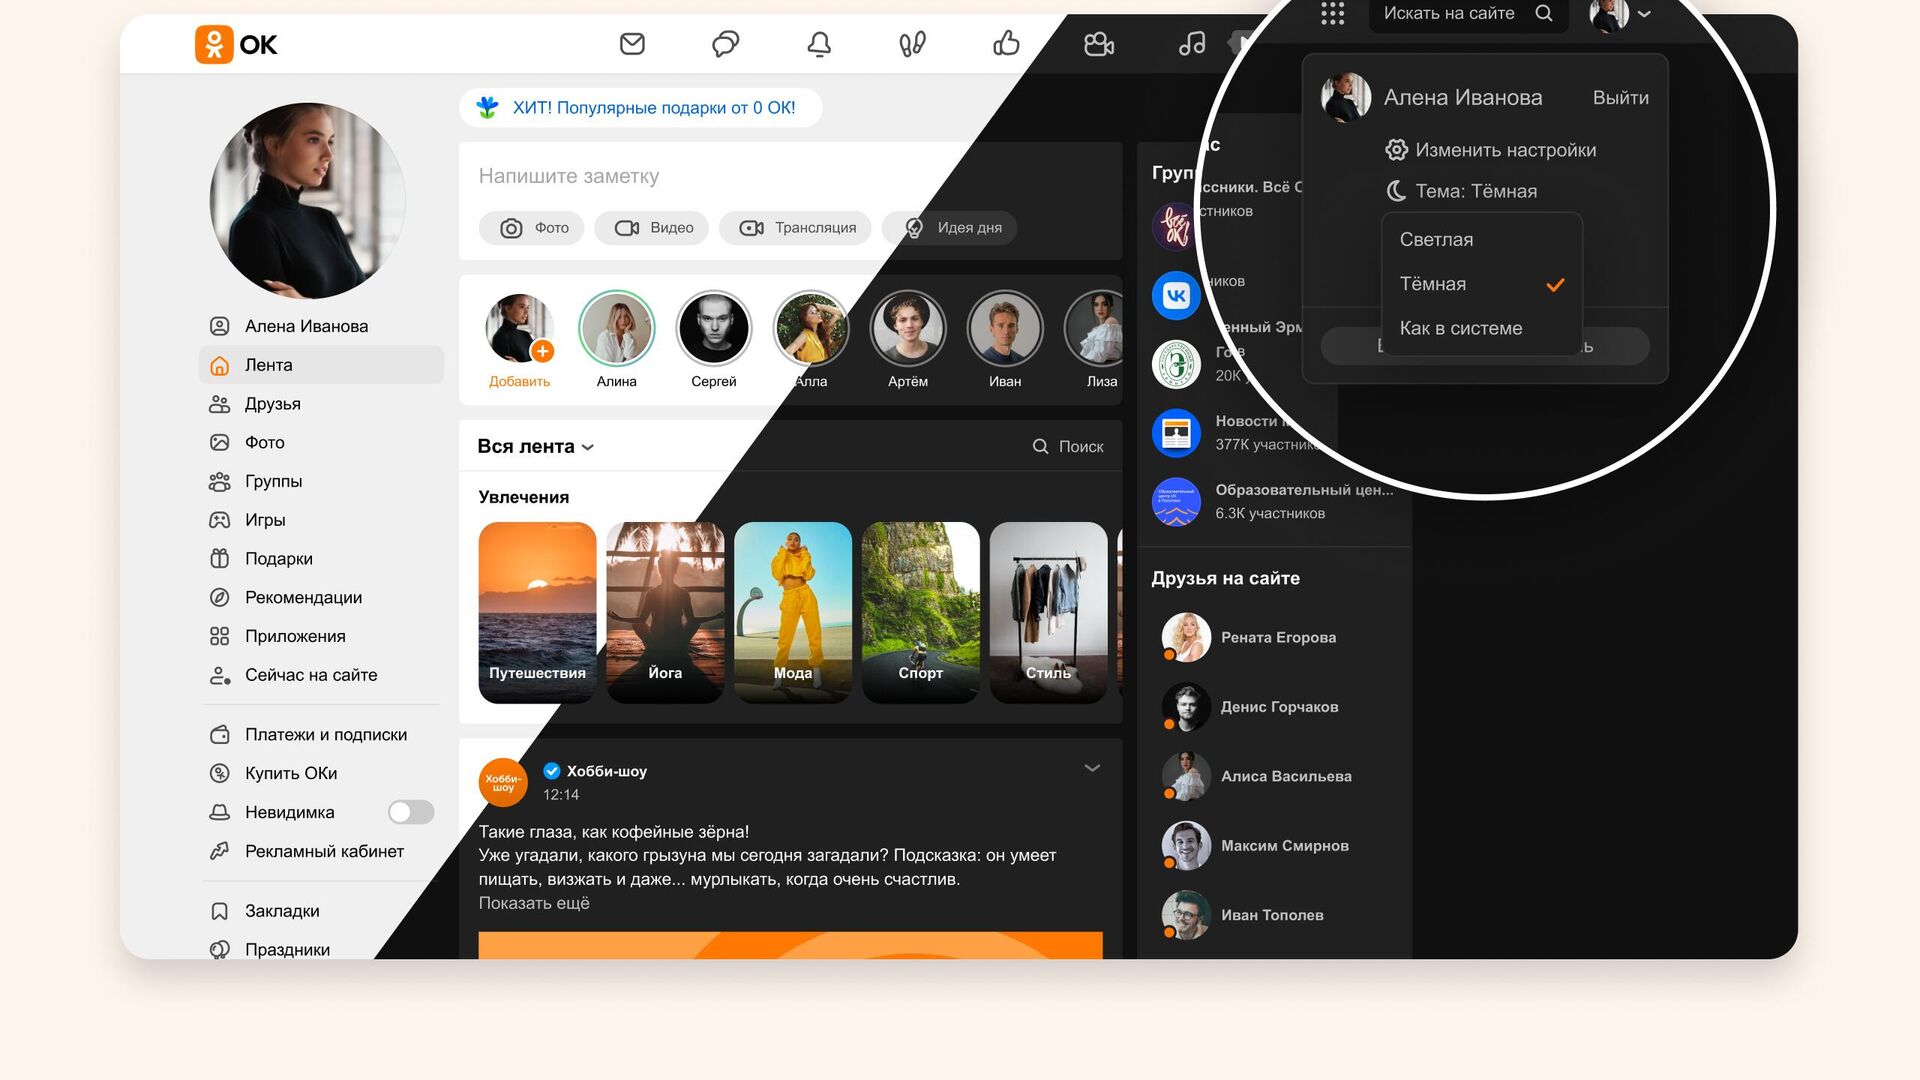This screenshot has width=1920, height=1080.
Task: Open the Тема: Тёмная theme selector
Action: 1462,191
